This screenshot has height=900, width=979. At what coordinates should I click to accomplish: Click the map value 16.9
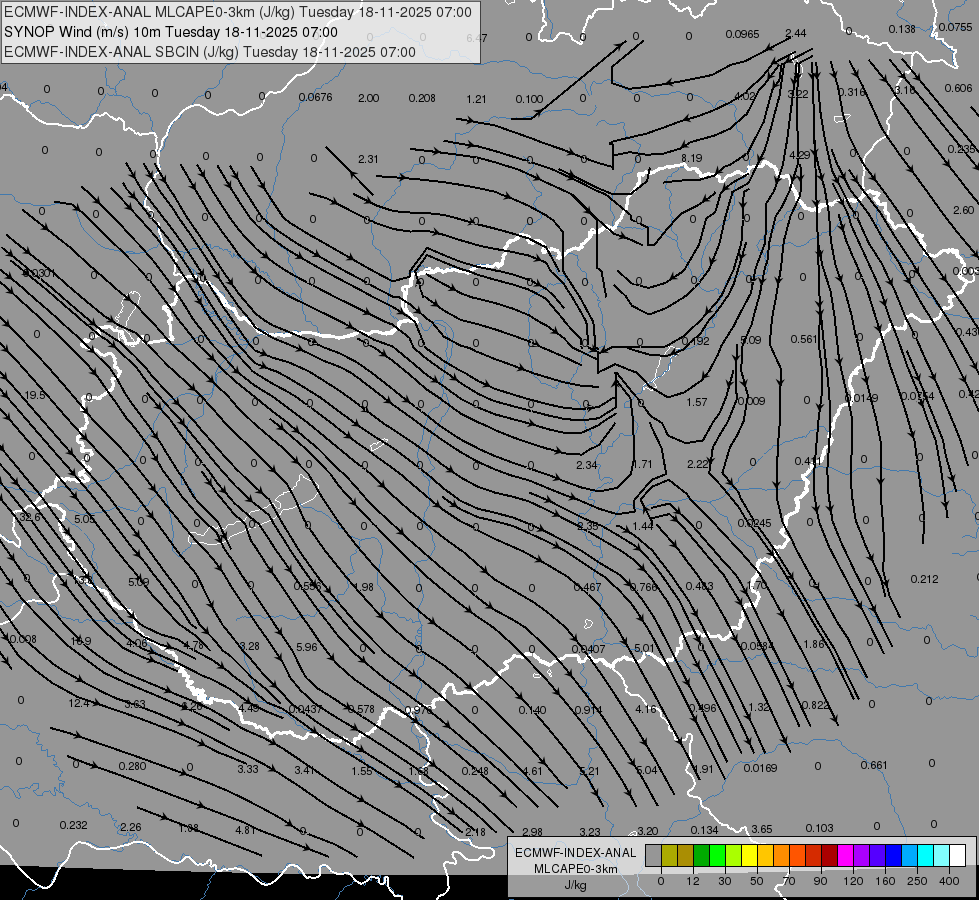click(81, 641)
